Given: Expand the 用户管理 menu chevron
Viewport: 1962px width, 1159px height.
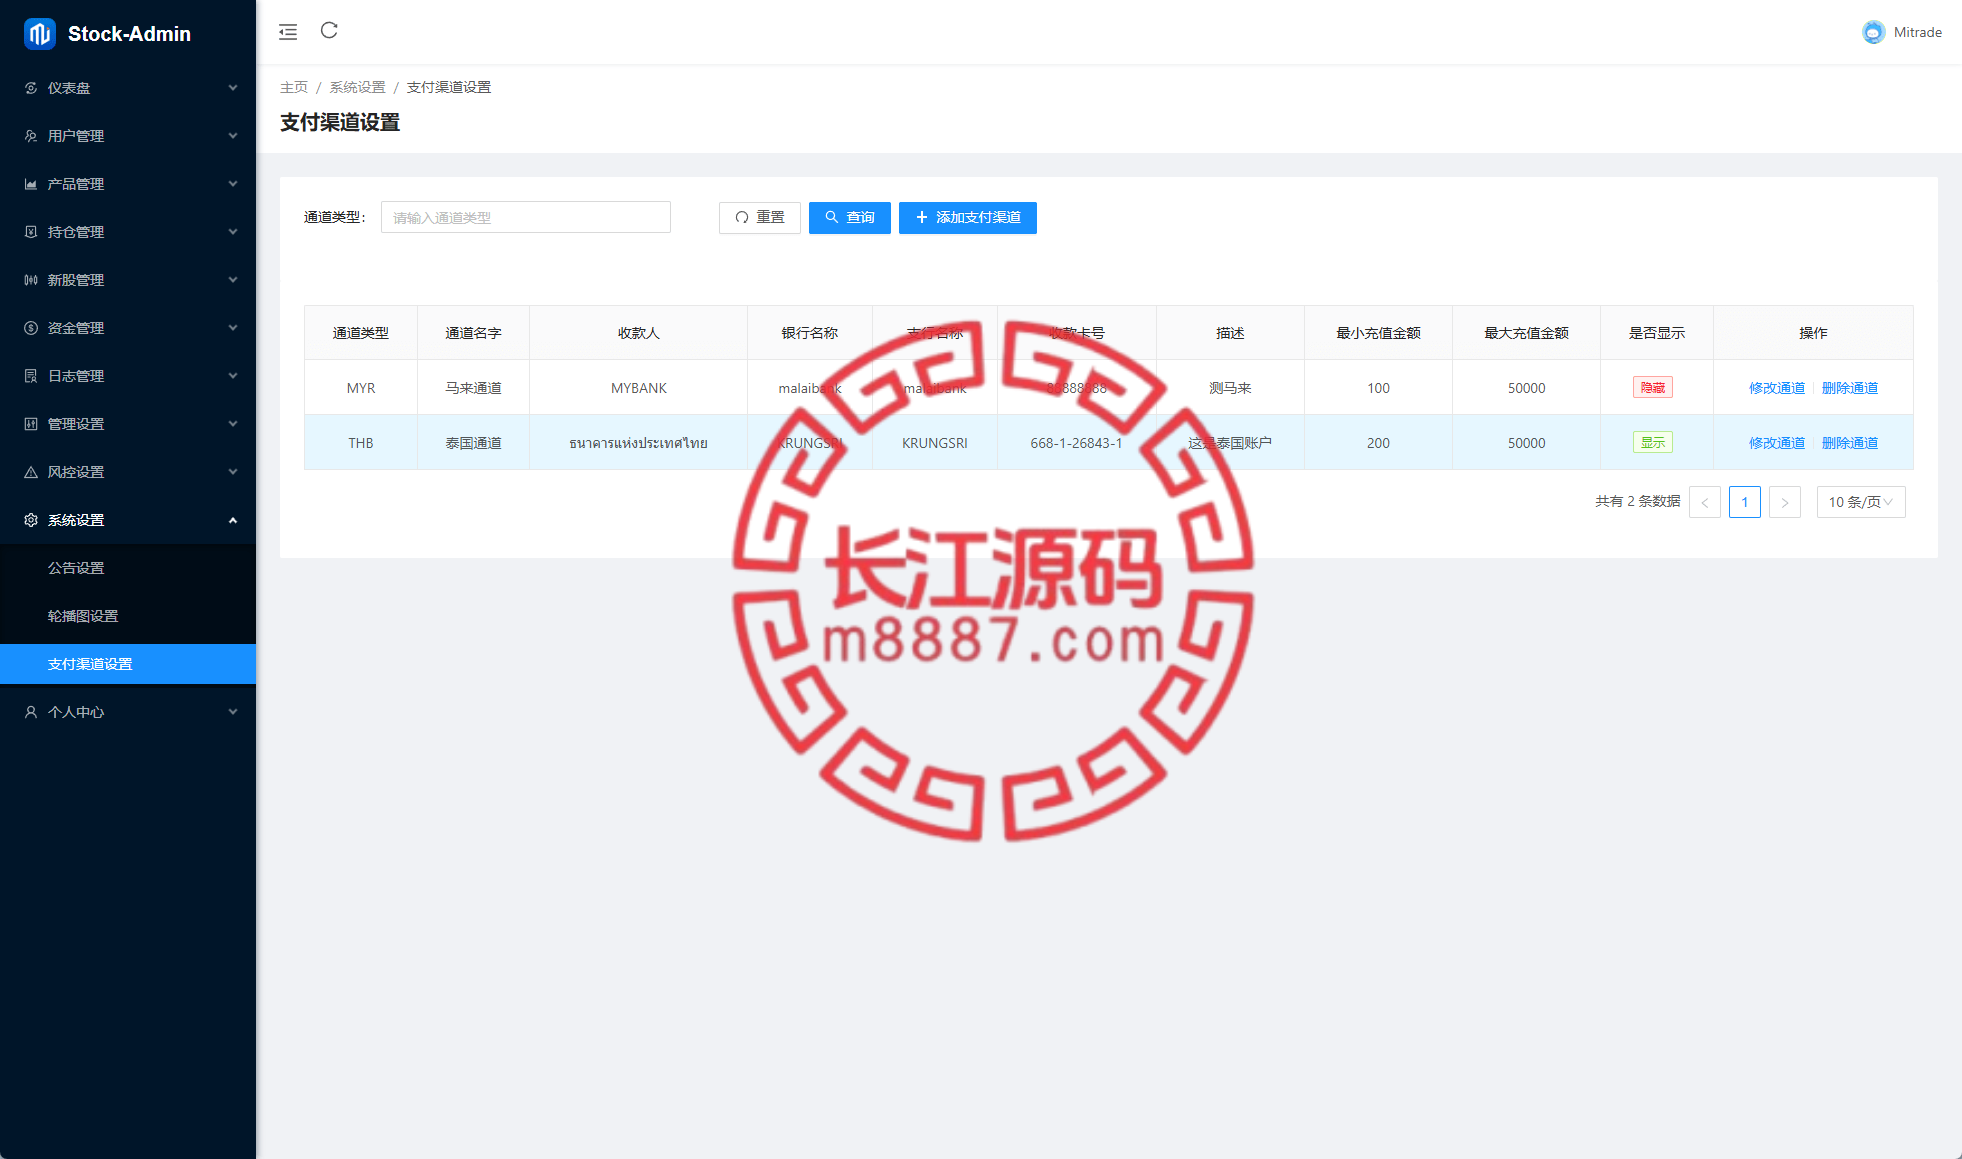Looking at the screenshot, I should coord(233,136).
